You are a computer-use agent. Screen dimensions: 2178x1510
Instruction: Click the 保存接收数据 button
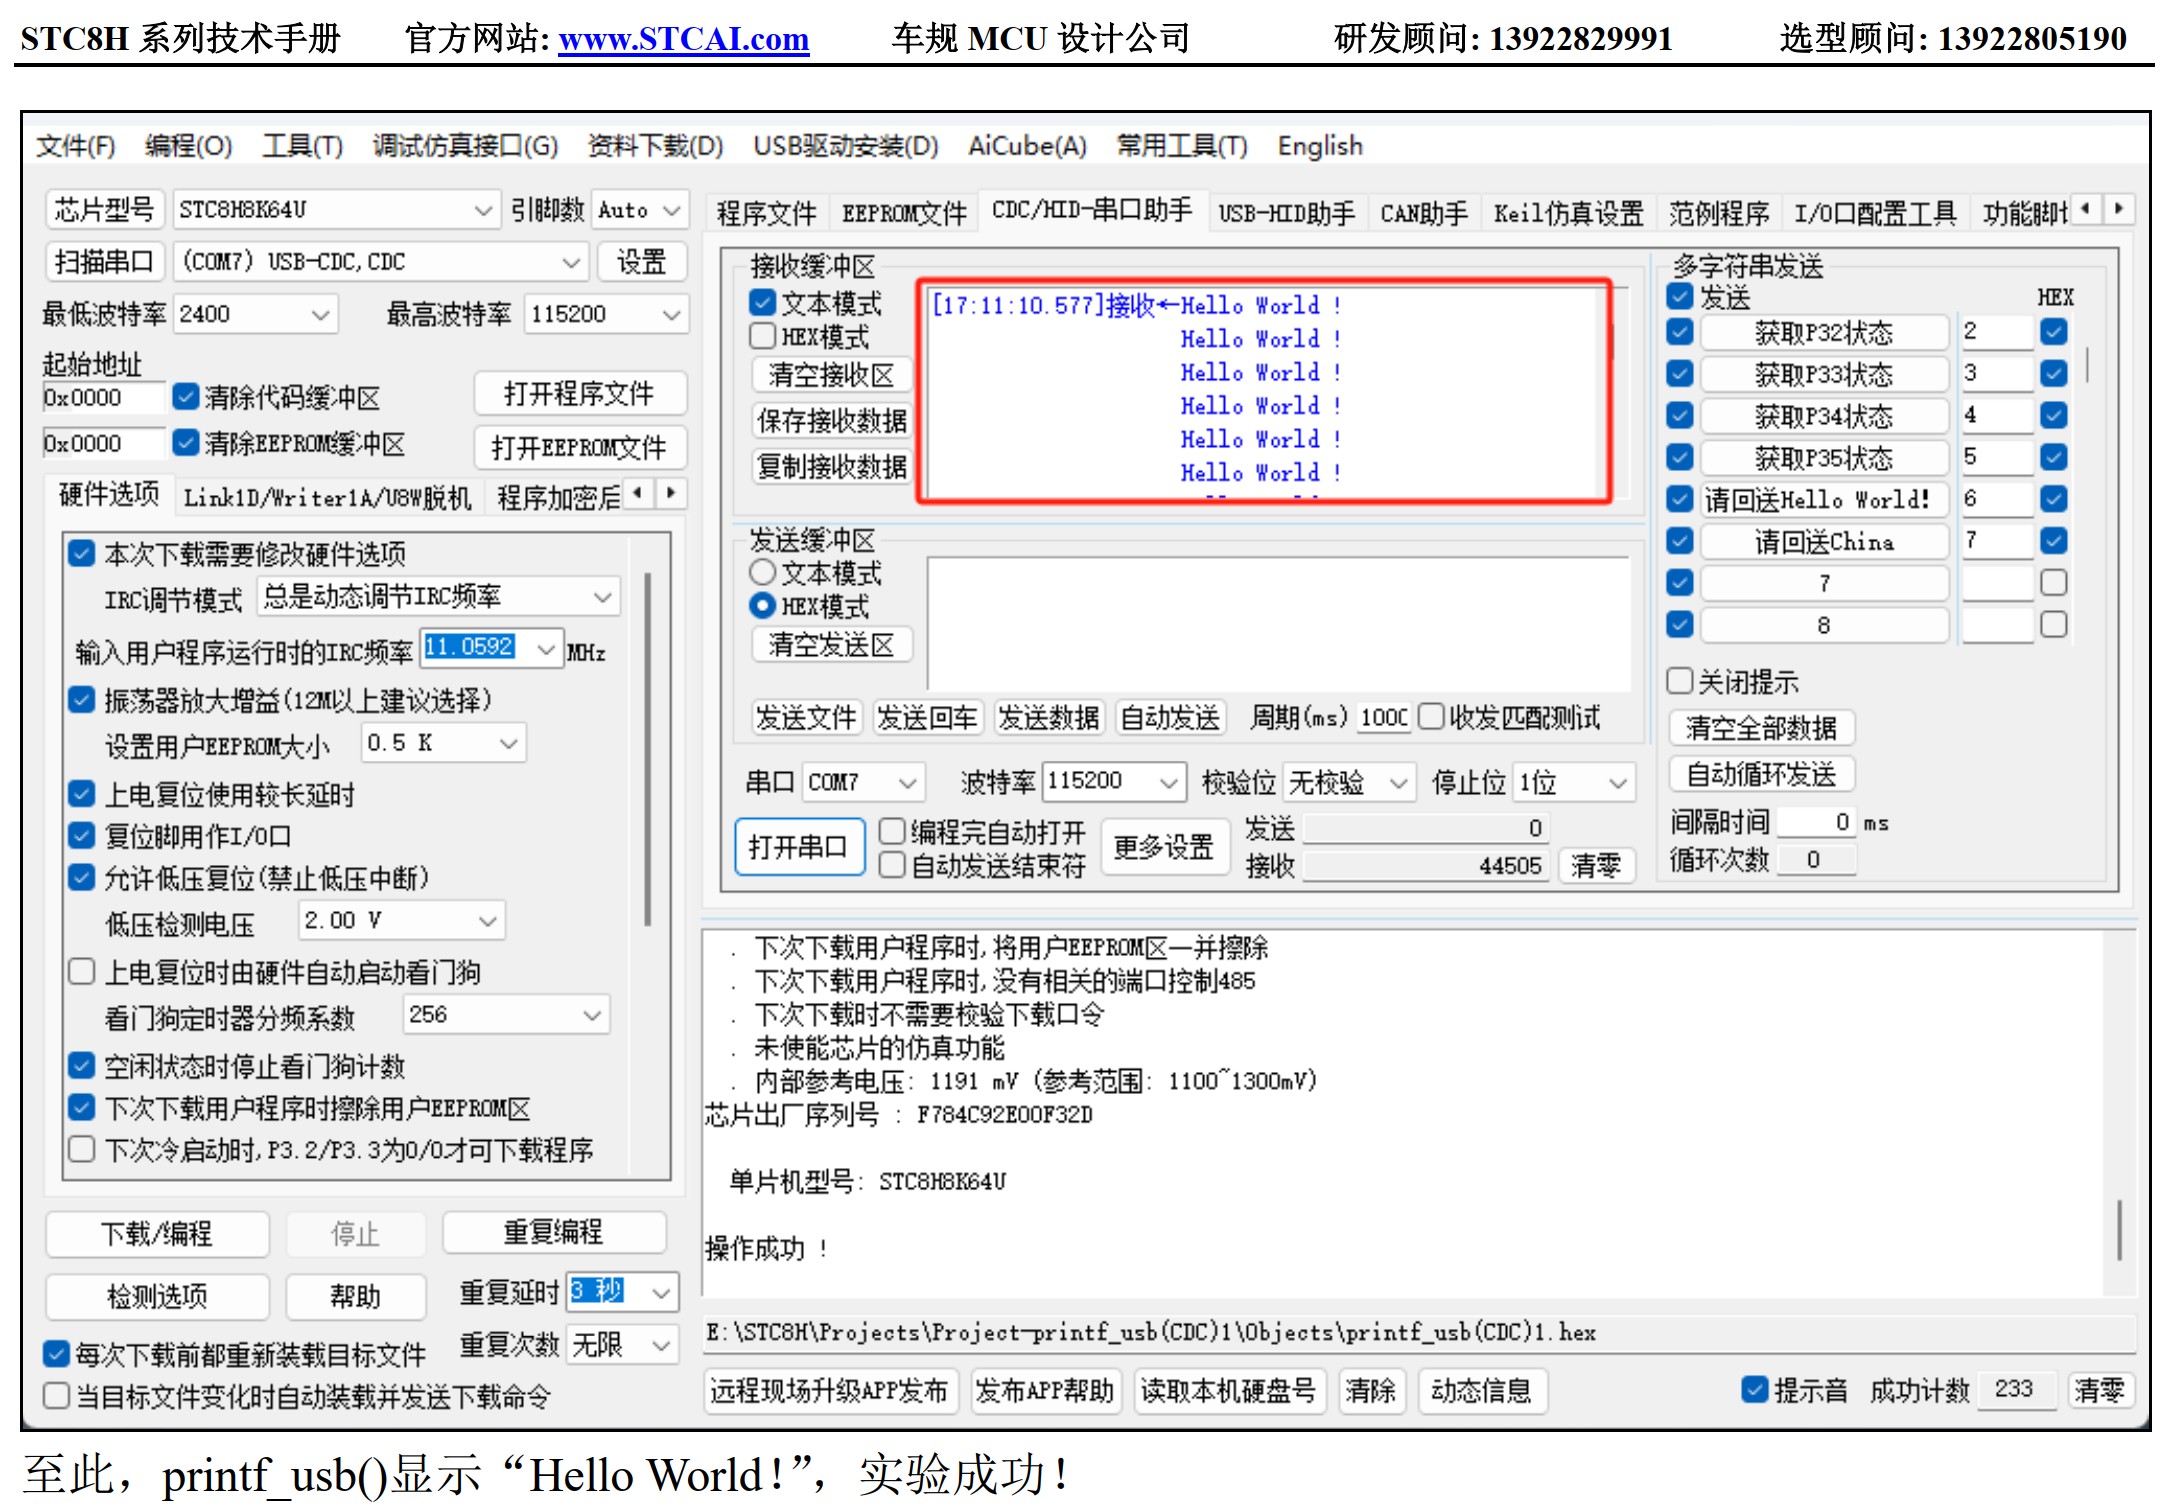click(831, 421)
